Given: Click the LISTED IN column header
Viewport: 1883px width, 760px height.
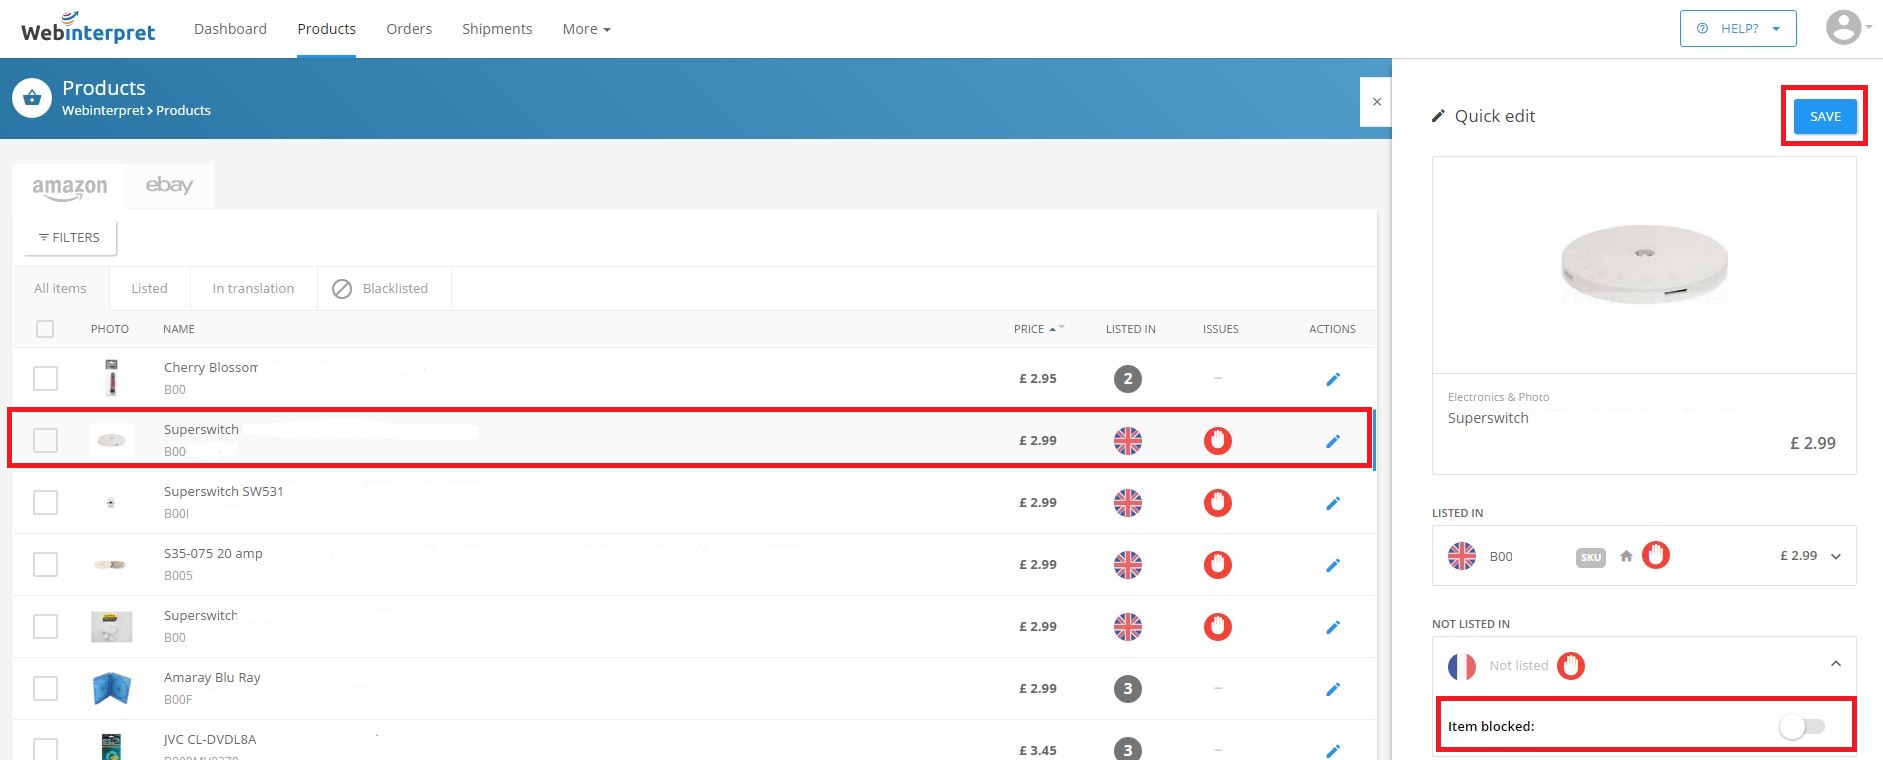Looking at the screenshot, I should 1130,329.
